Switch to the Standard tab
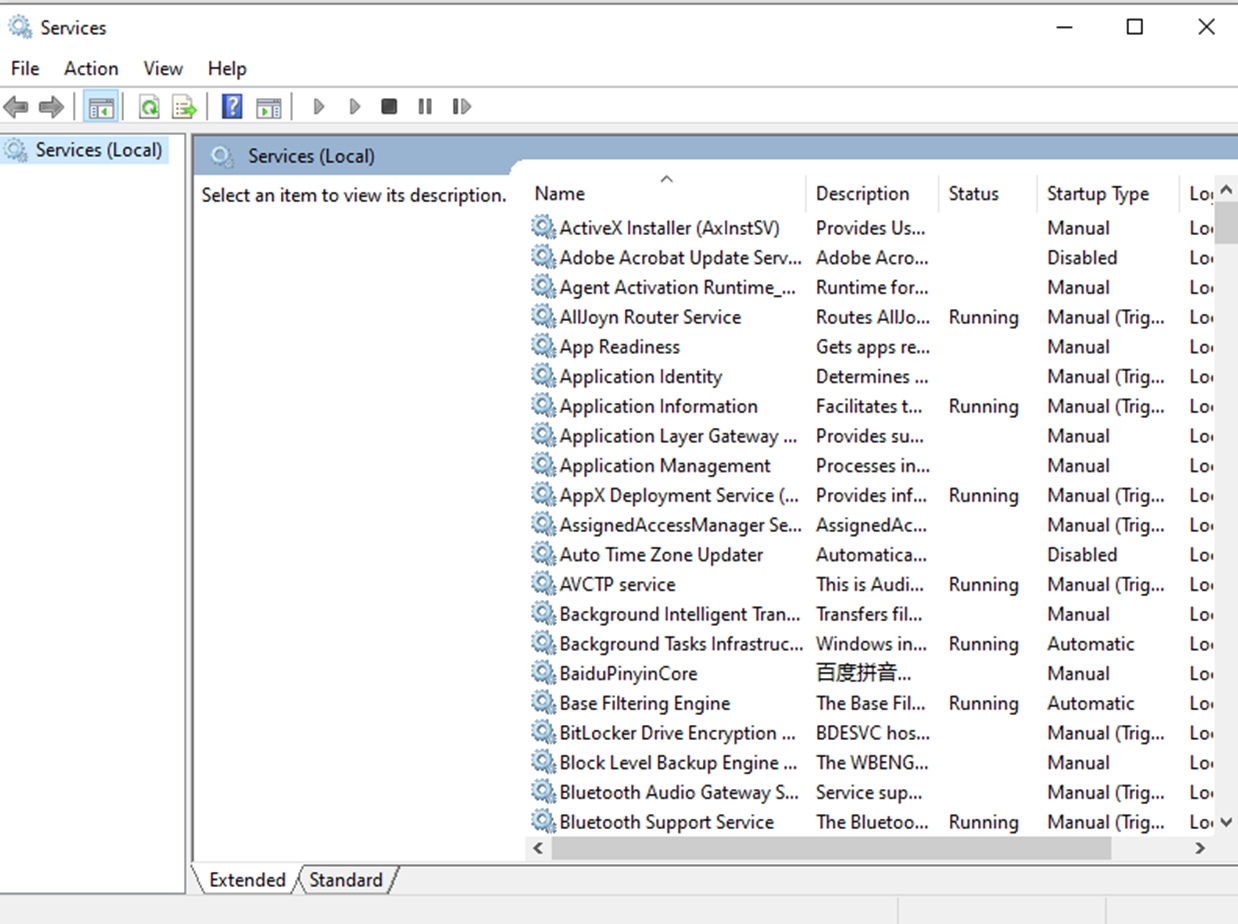The width and height of the screenshot is (1238, 924). (345, 880)
